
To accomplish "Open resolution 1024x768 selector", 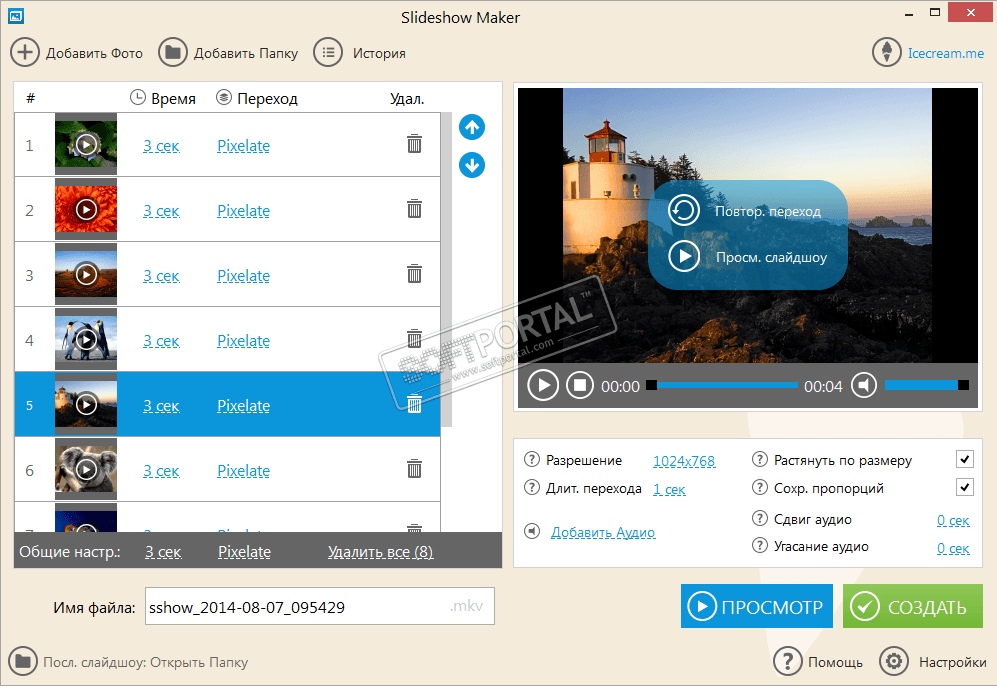I will click(684, 461).
